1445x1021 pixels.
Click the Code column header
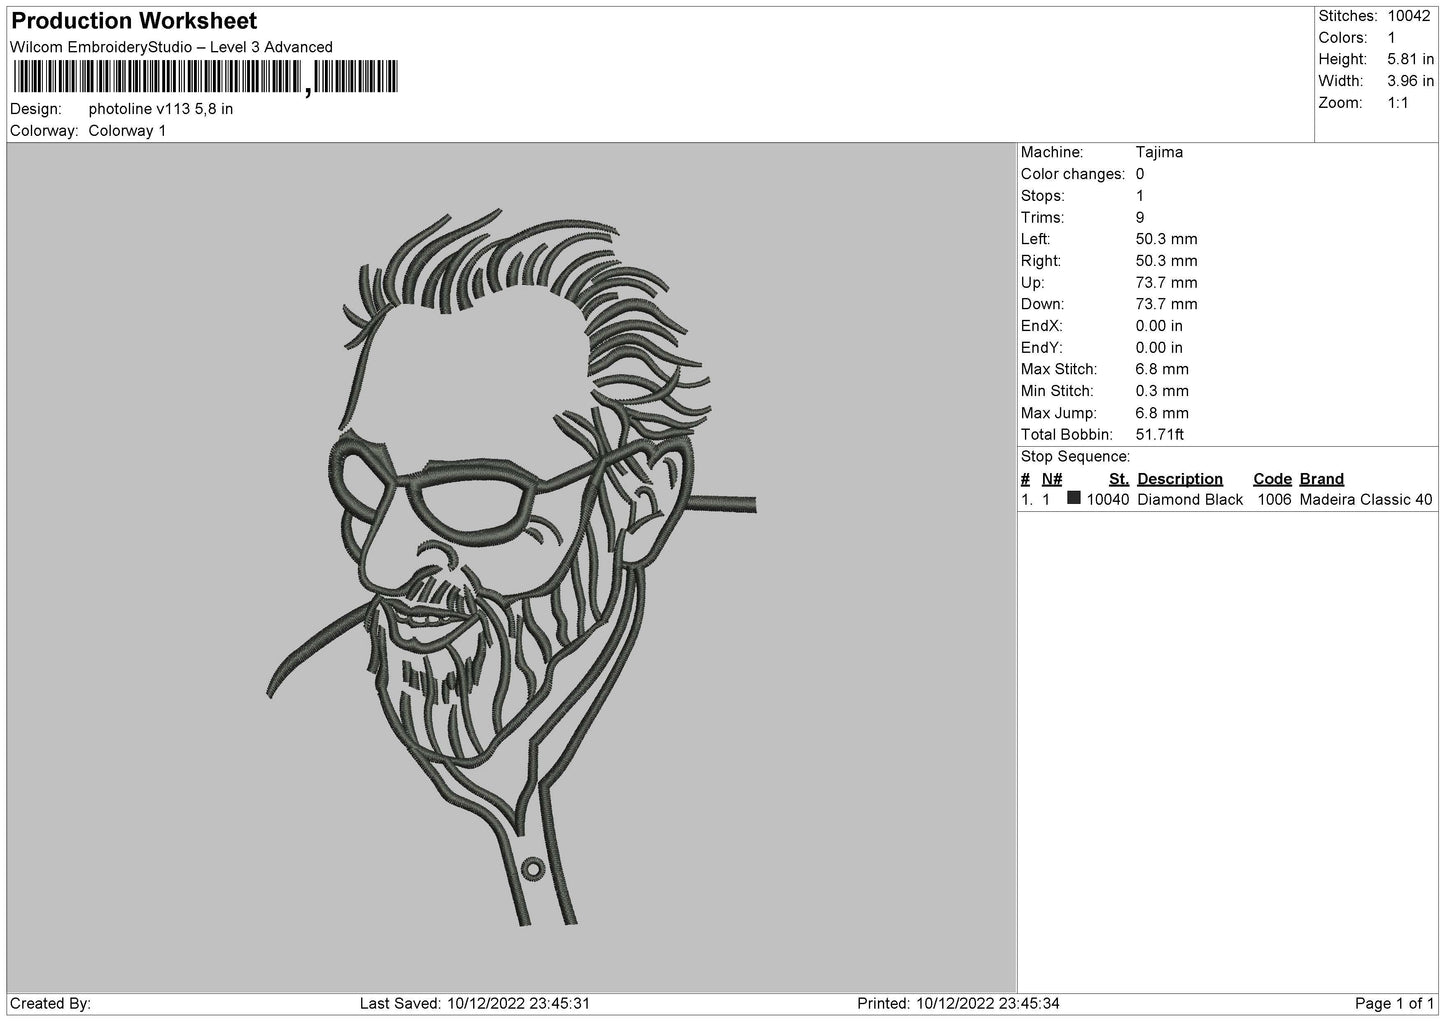[x=1272, y=479]
